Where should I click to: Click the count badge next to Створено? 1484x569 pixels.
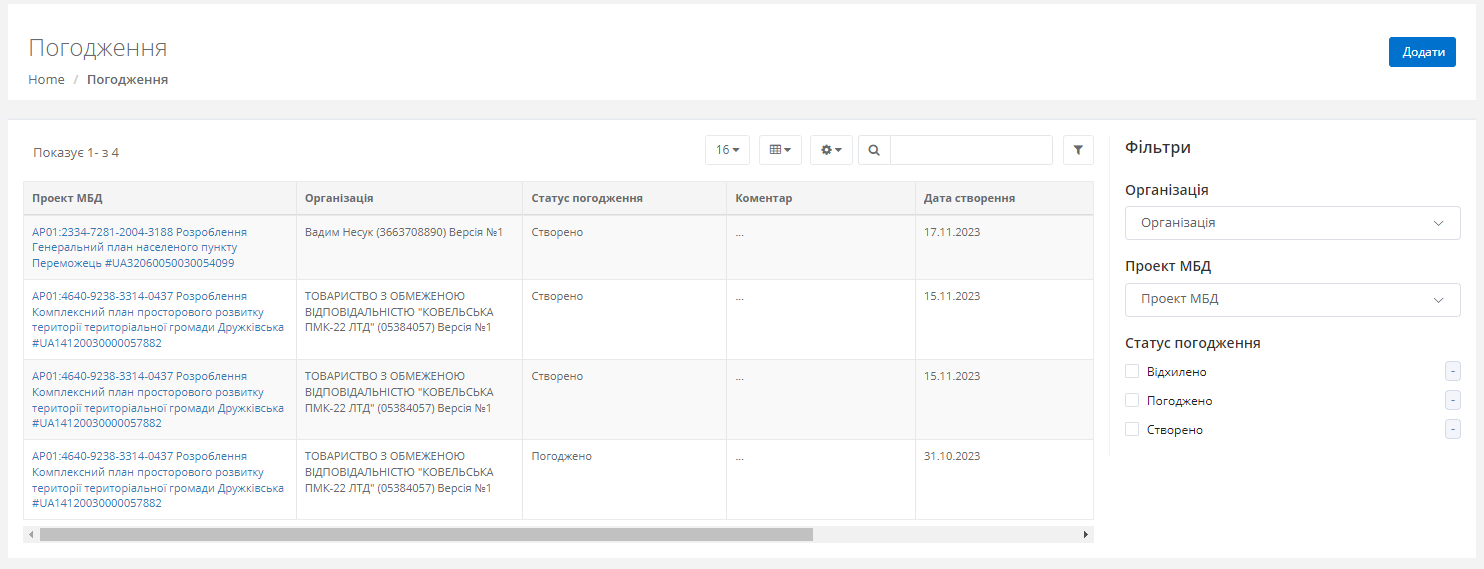1452,430
